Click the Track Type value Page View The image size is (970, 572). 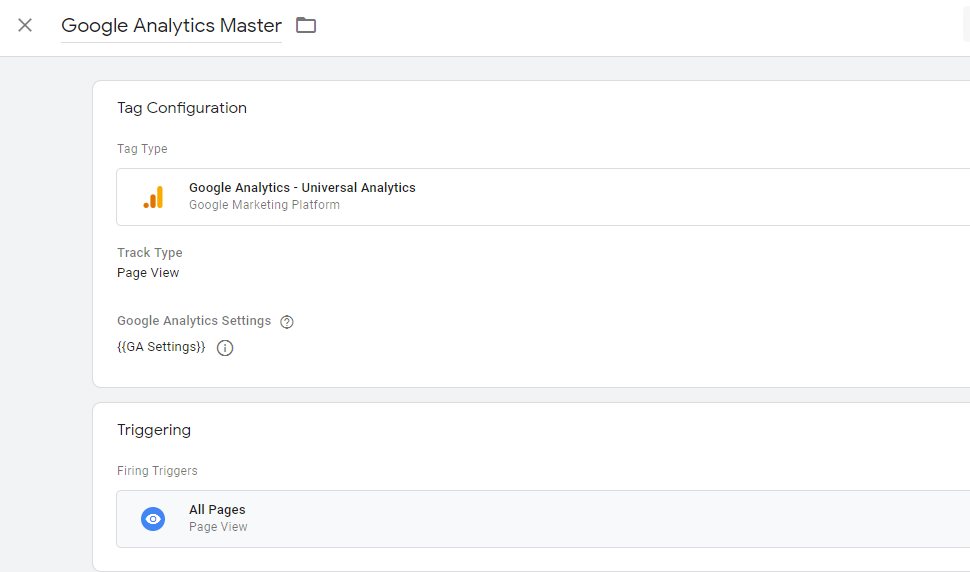148,273
